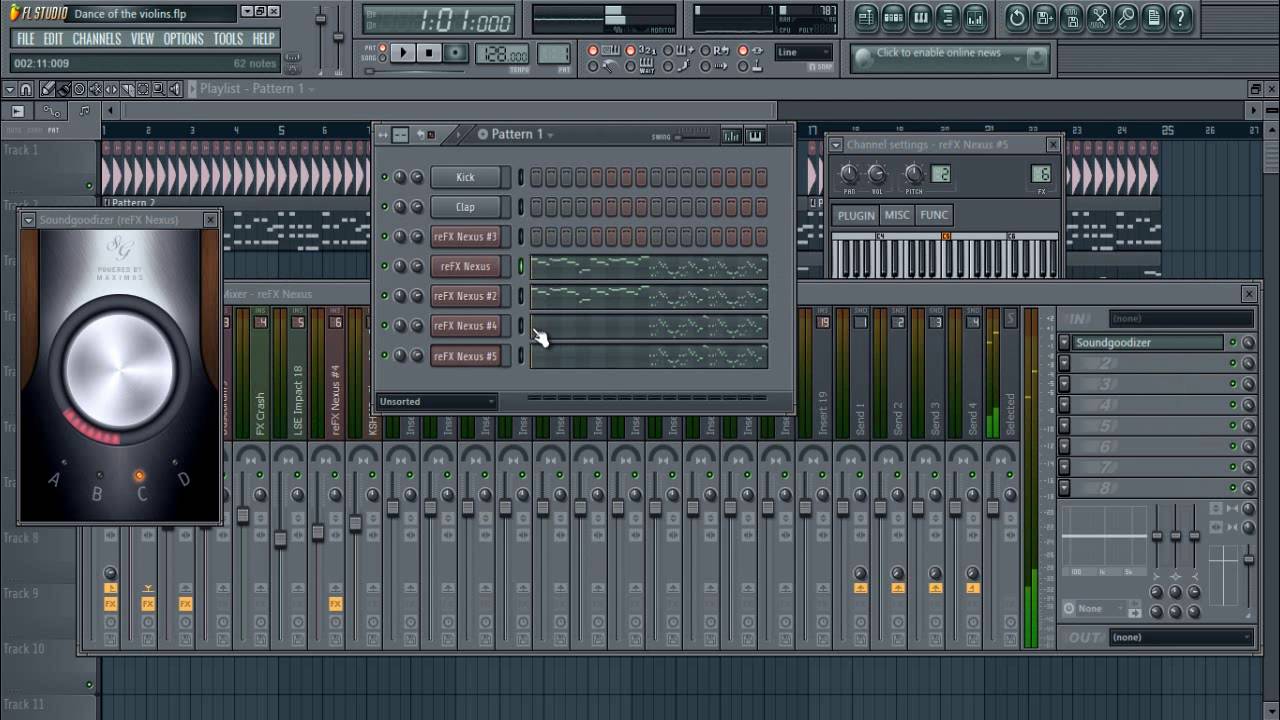Choose the Select tool in Playlist toolbar
The height and width of the screenshot is (720, 1280).
[x=143, y=89]
